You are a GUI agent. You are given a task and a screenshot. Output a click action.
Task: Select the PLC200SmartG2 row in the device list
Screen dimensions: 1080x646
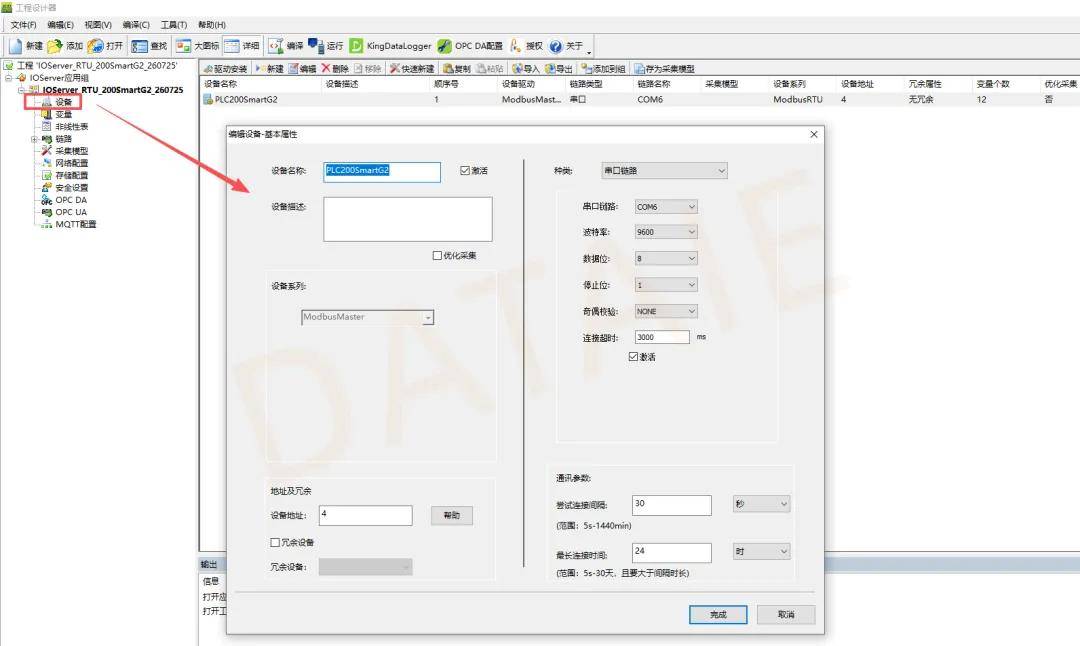click(641, 99)
